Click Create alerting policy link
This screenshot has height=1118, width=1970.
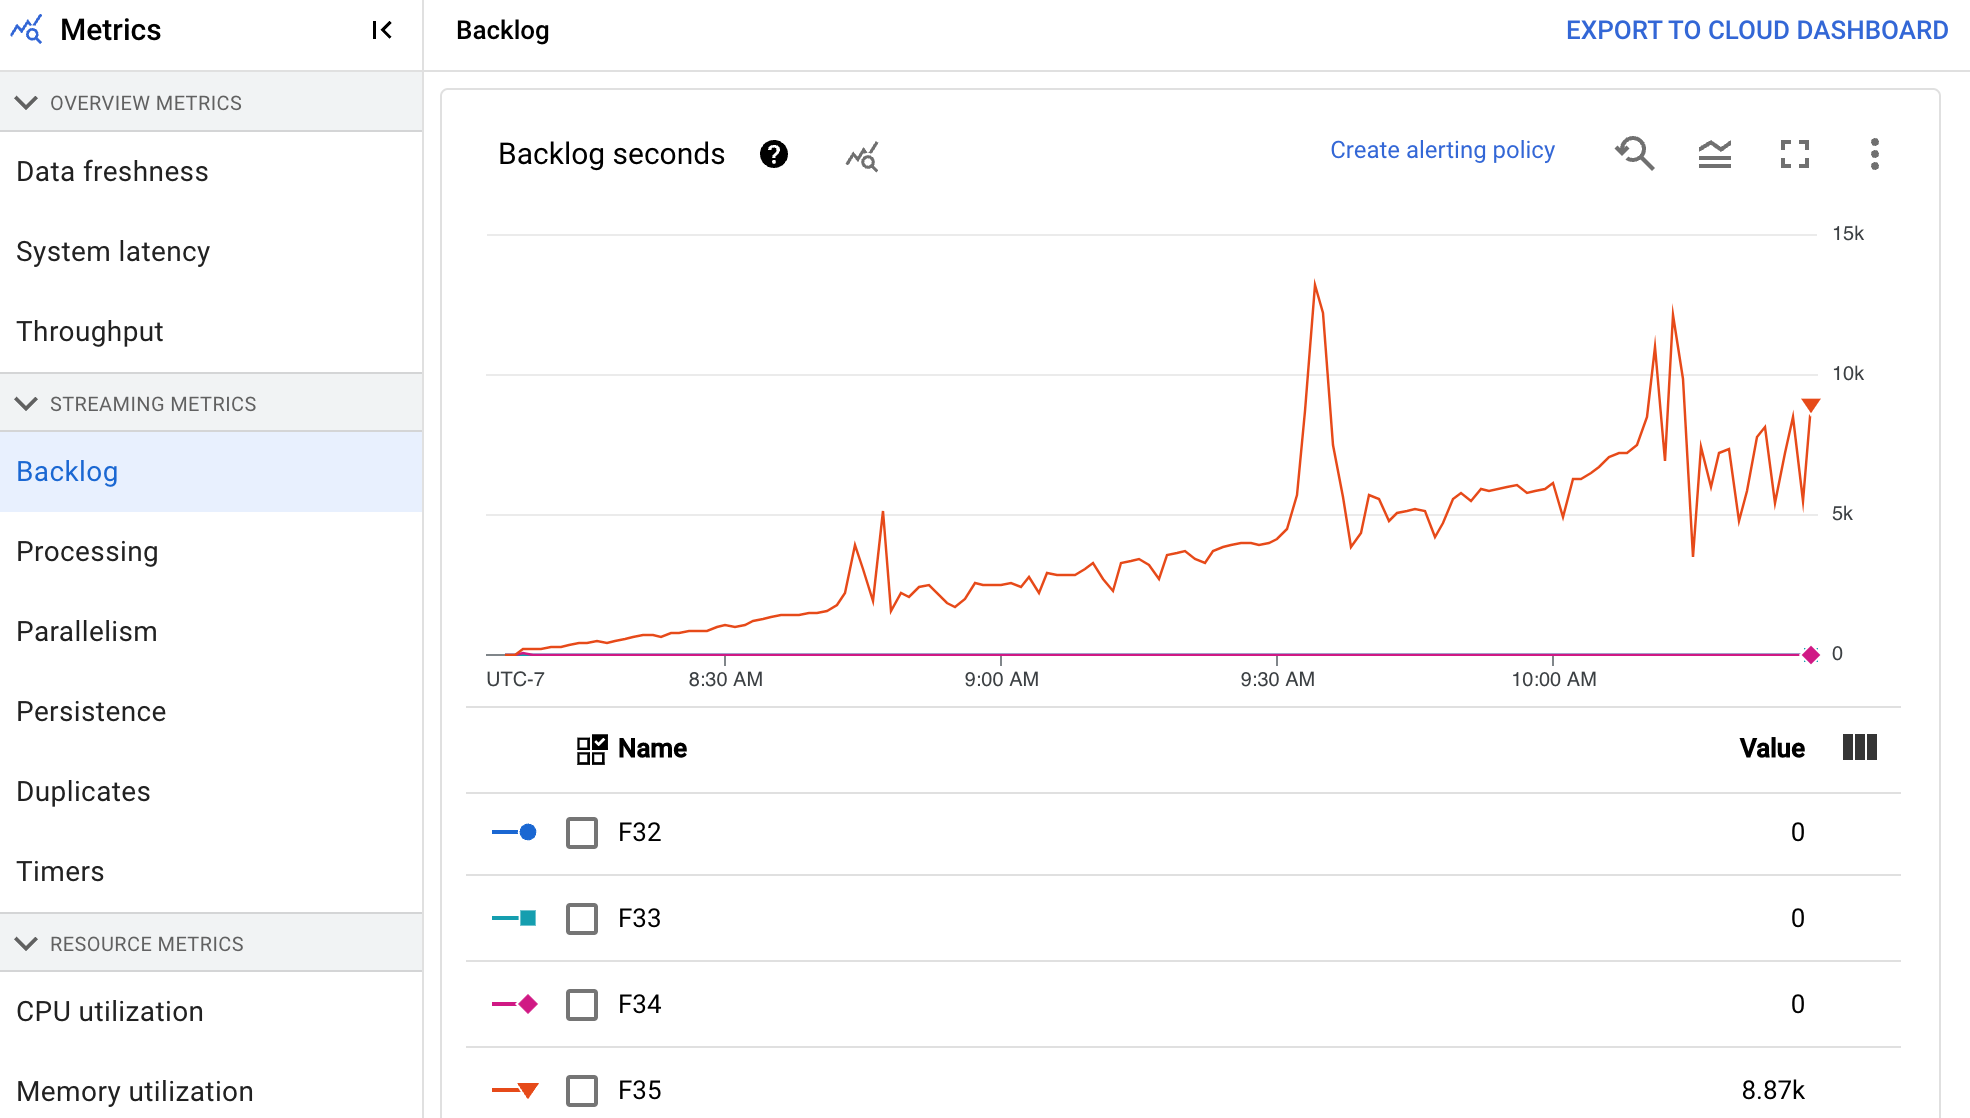click(x=1441, y=150)
